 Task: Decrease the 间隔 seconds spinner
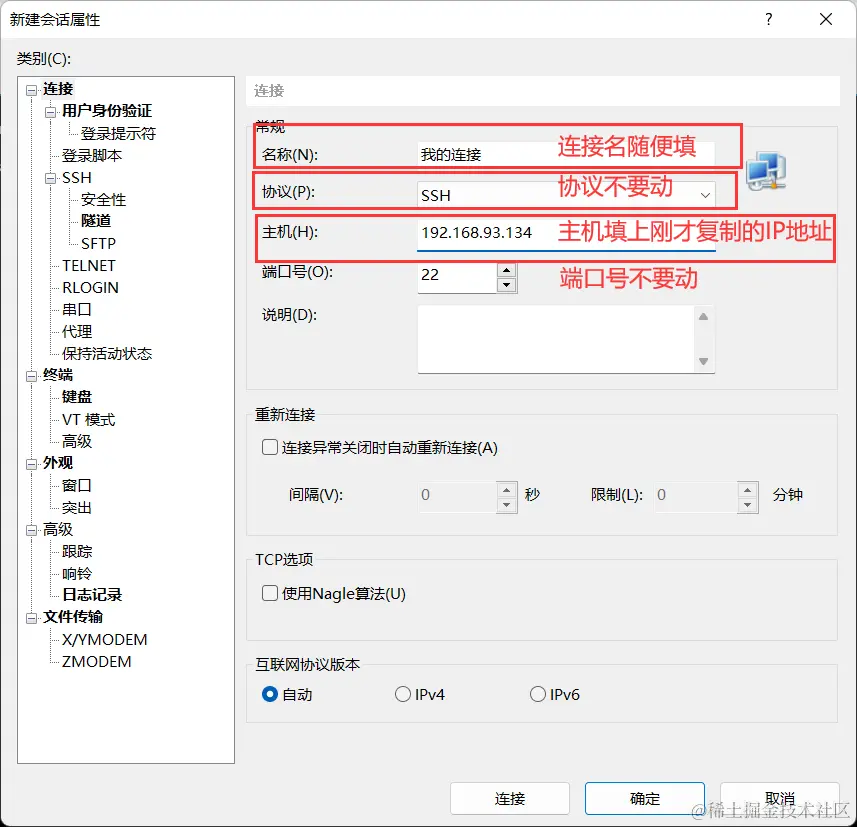click(507, 505)
